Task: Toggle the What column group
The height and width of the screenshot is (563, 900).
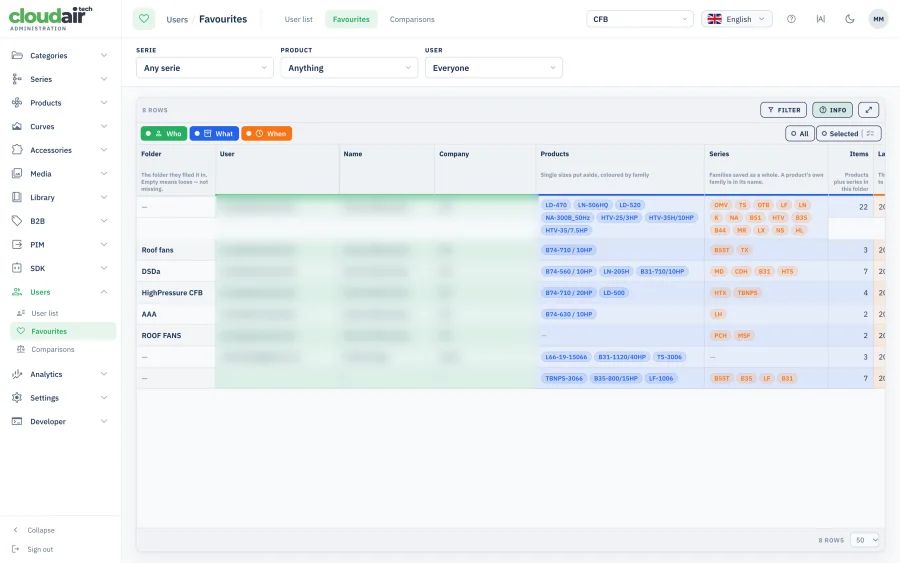Action: point(214,134)
